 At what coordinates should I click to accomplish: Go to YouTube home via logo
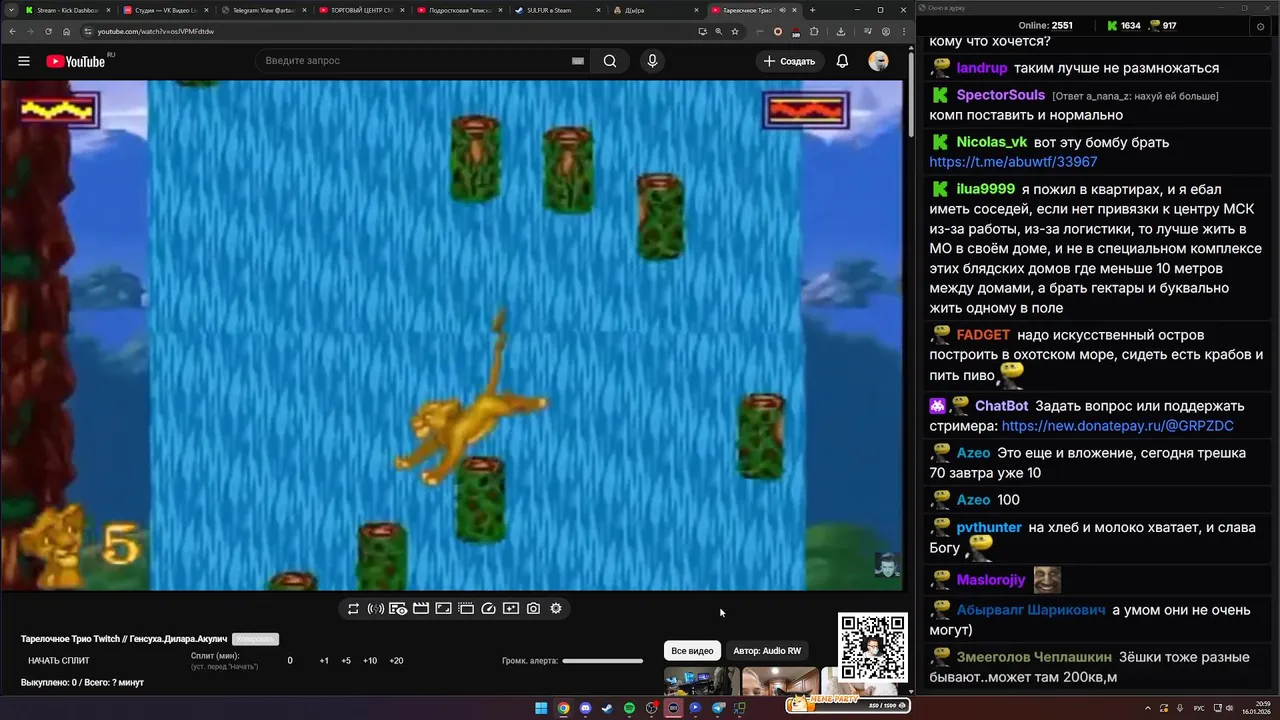pyautogui.click(x=75, y=61)
